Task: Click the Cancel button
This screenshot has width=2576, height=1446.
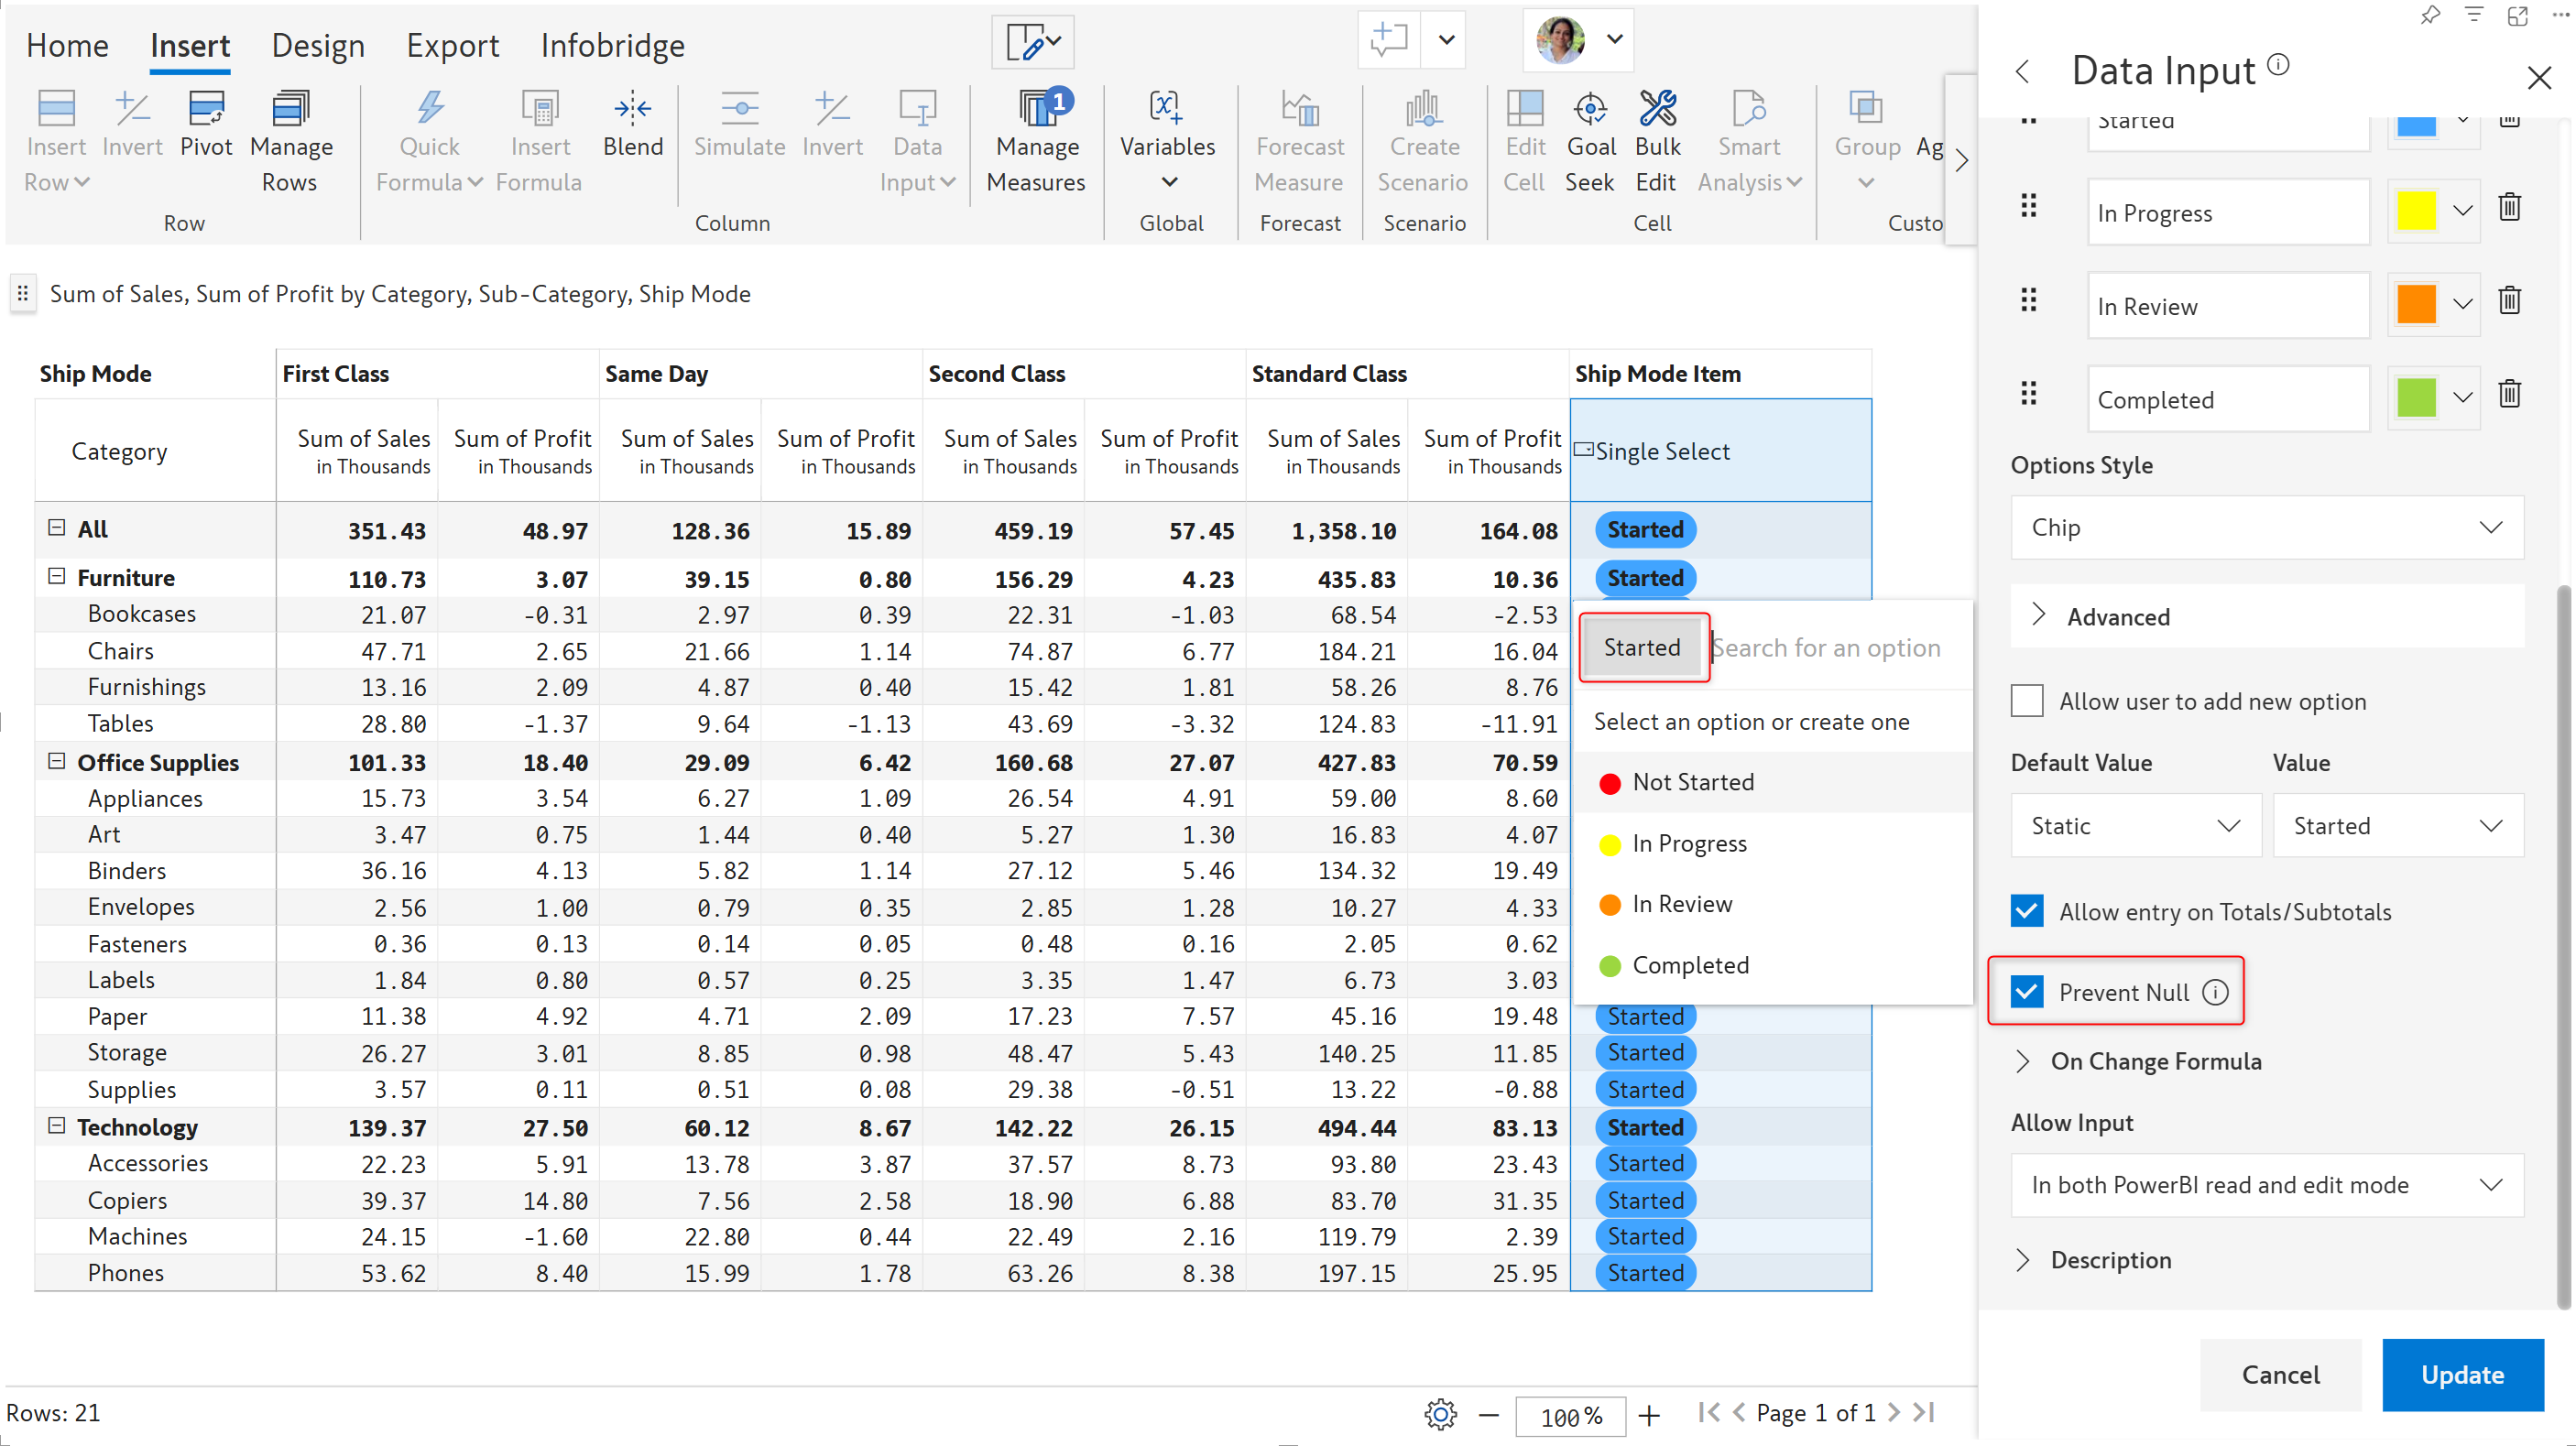Action: tap(2280, 1373)
